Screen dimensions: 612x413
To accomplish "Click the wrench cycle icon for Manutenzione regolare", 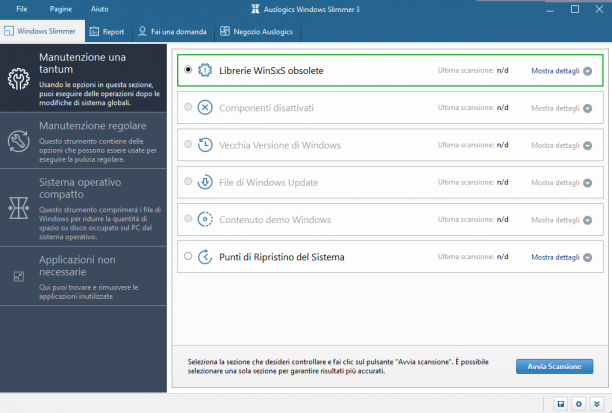I will pos(18,141).
